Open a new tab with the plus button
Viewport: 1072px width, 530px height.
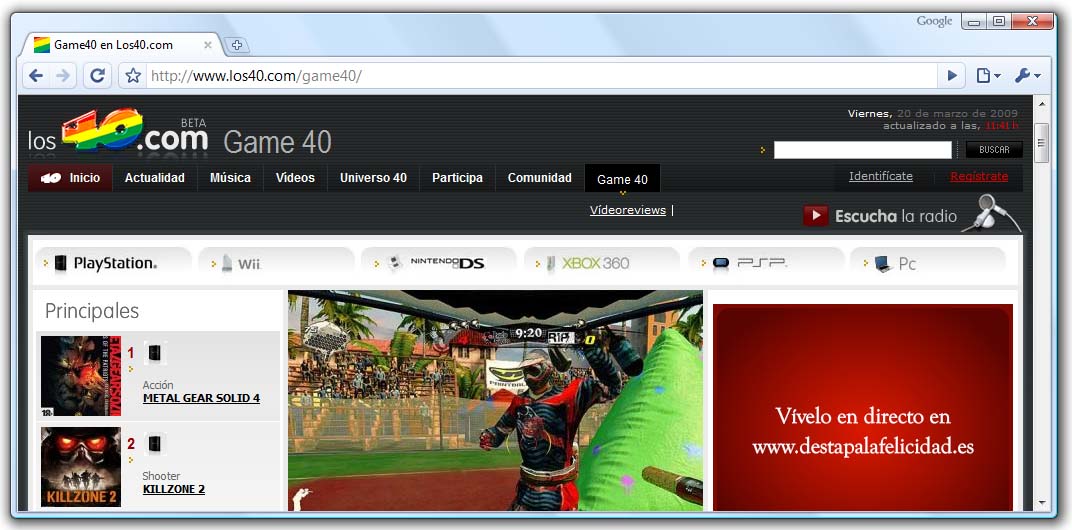pyautogui.click(x=237, y=45)
